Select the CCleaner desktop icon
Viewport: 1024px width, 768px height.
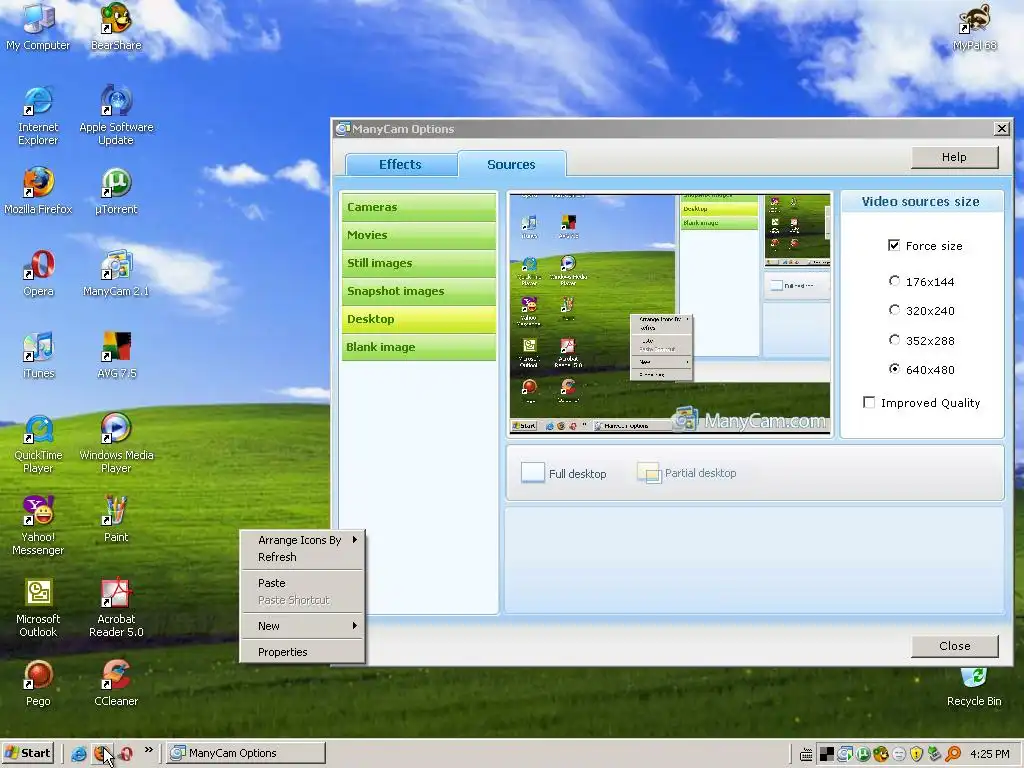coord(116,683)
